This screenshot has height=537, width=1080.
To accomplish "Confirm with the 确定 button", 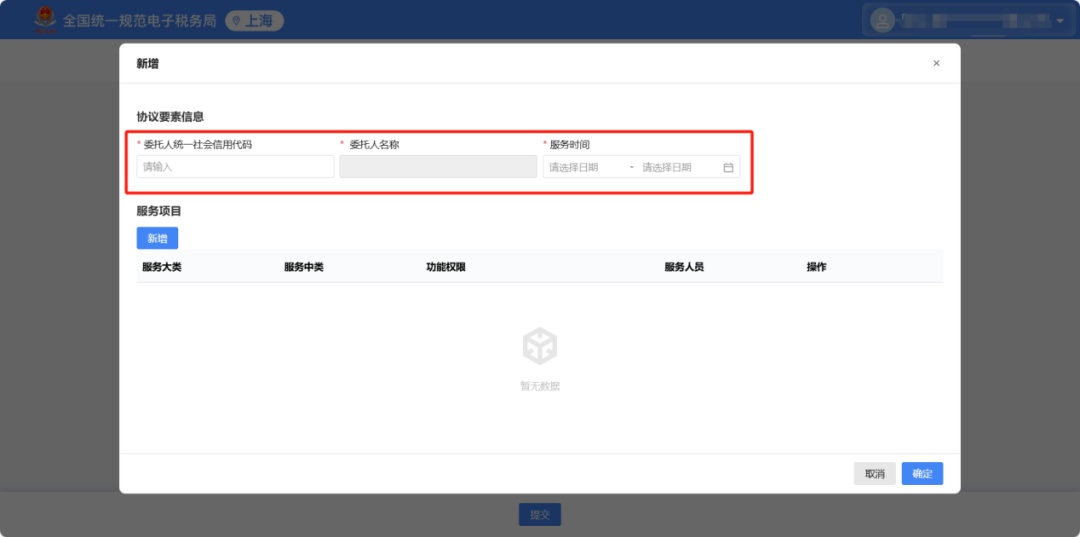I will 922,474.
